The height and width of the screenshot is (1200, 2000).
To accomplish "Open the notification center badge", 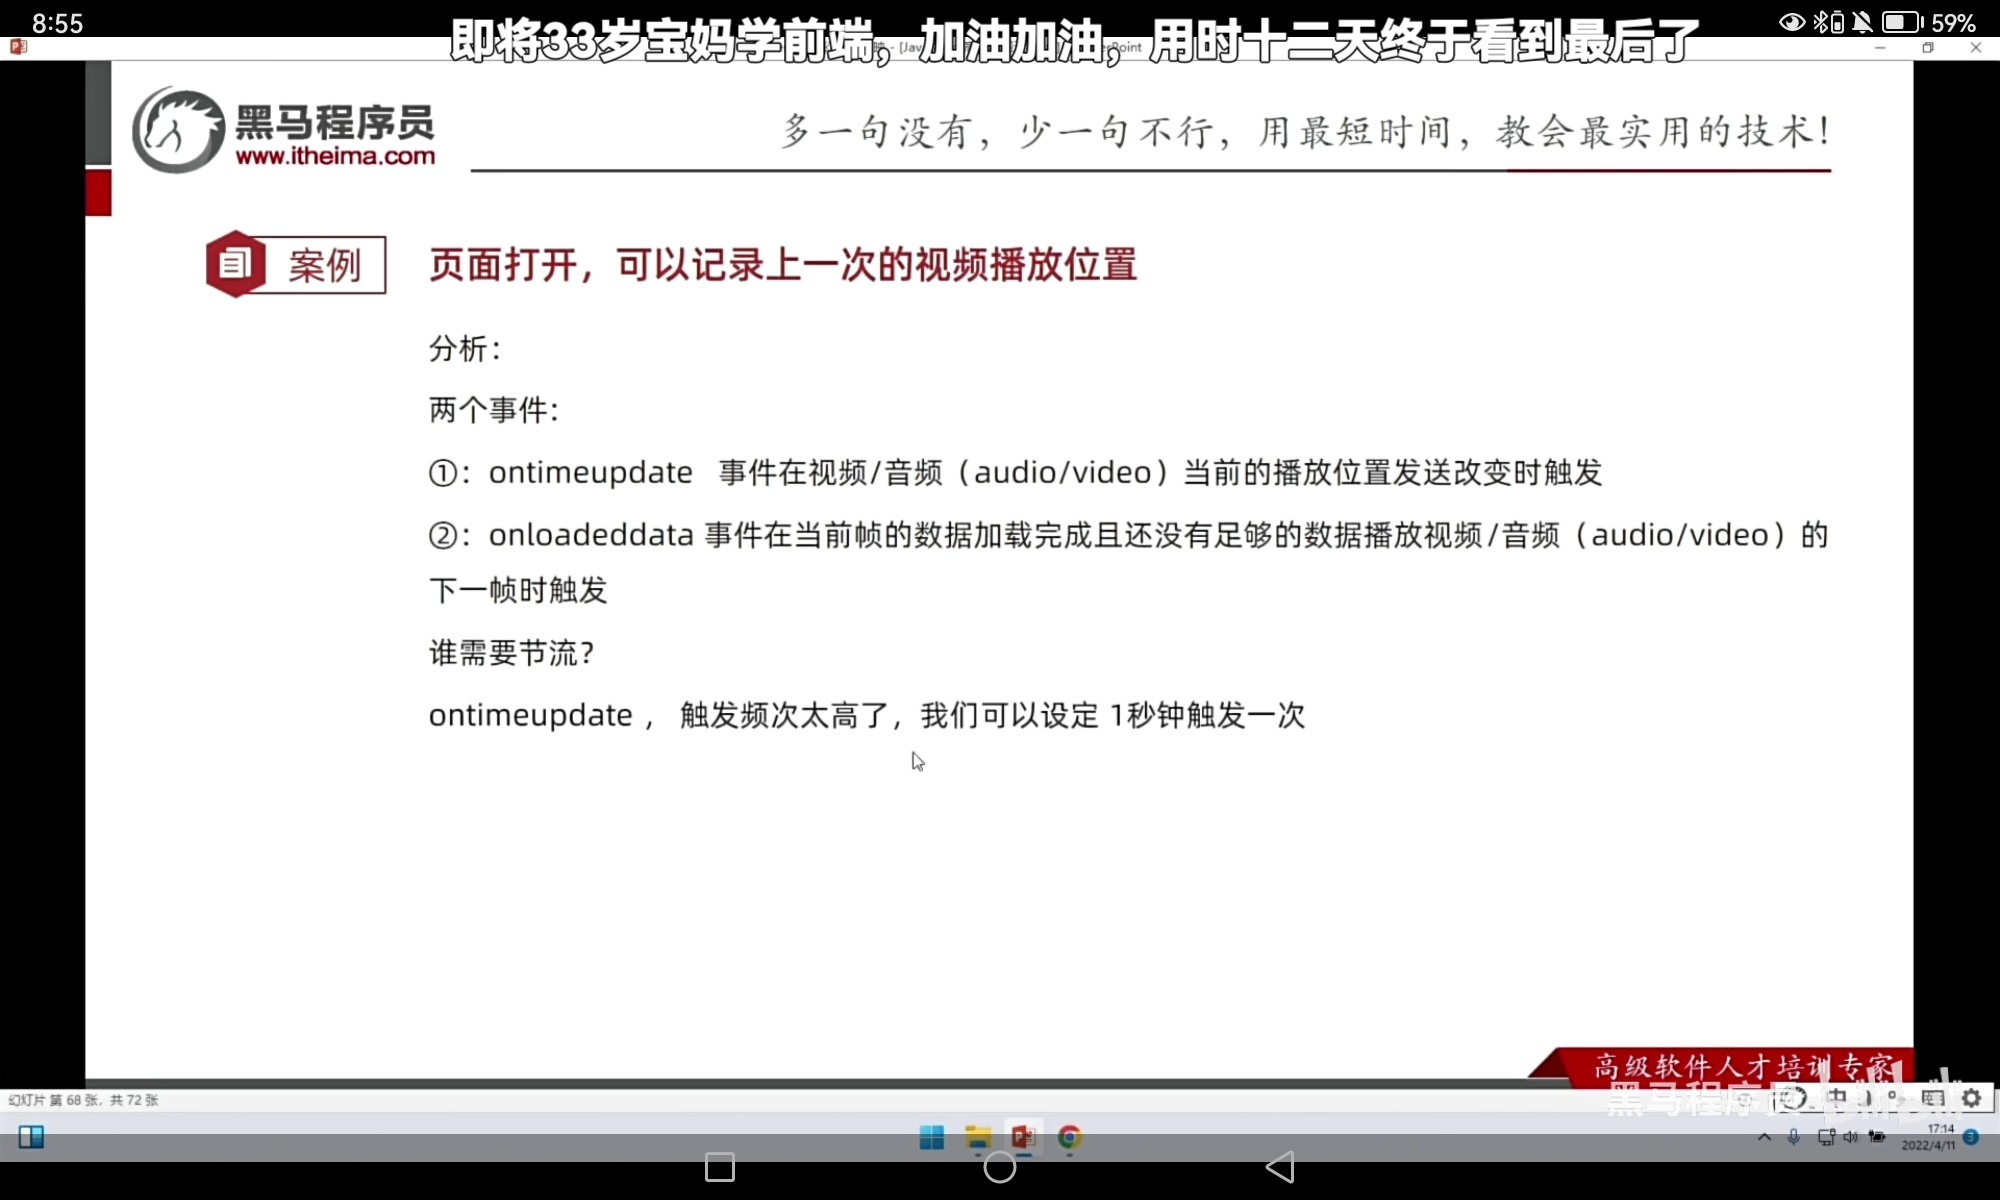I will [1971, 1137].
